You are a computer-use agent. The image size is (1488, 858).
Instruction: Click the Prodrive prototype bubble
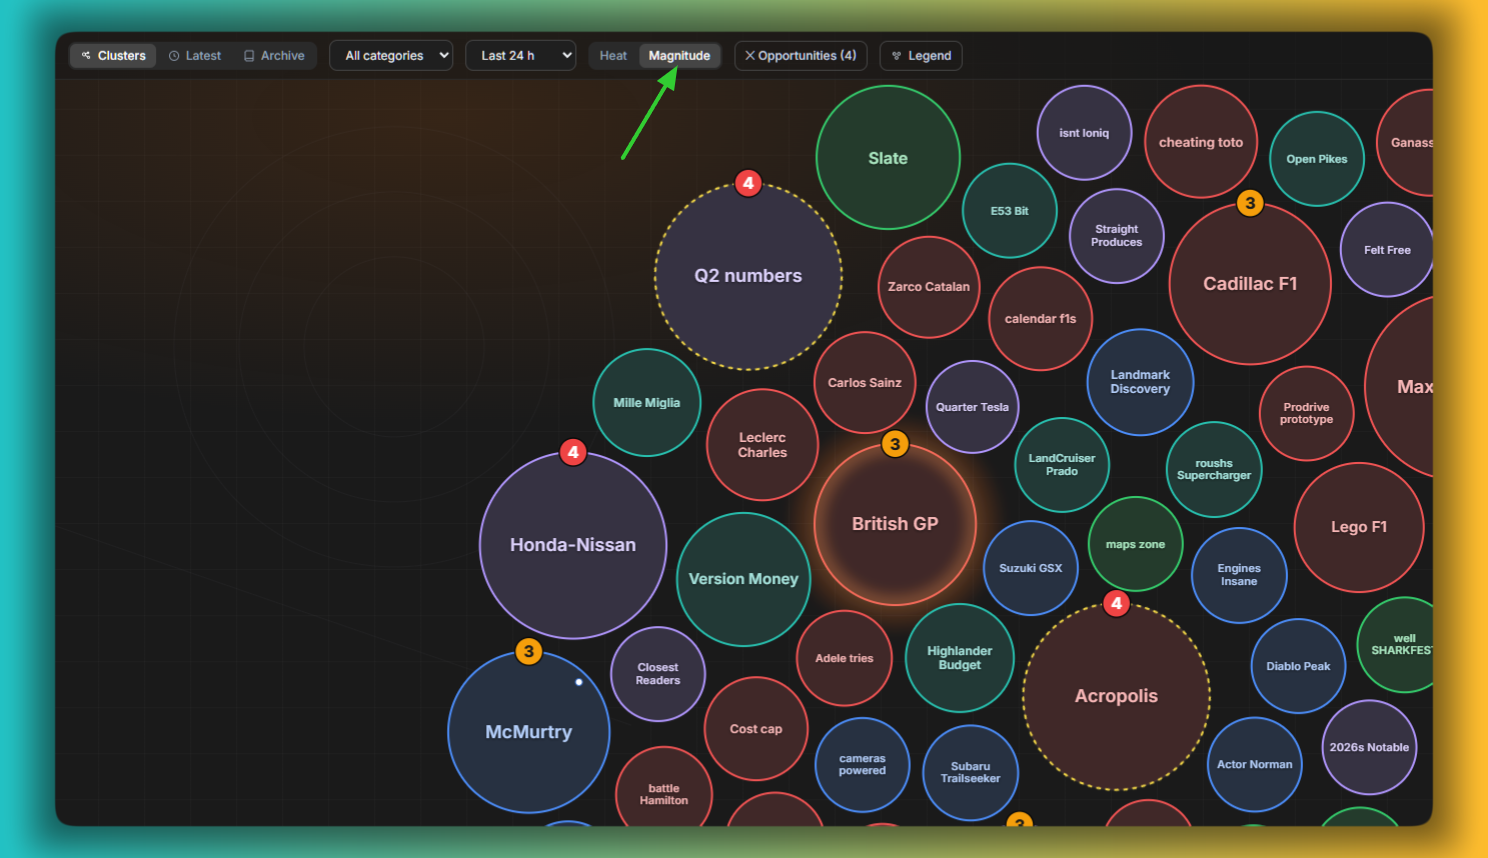[x=1307, y=414]
